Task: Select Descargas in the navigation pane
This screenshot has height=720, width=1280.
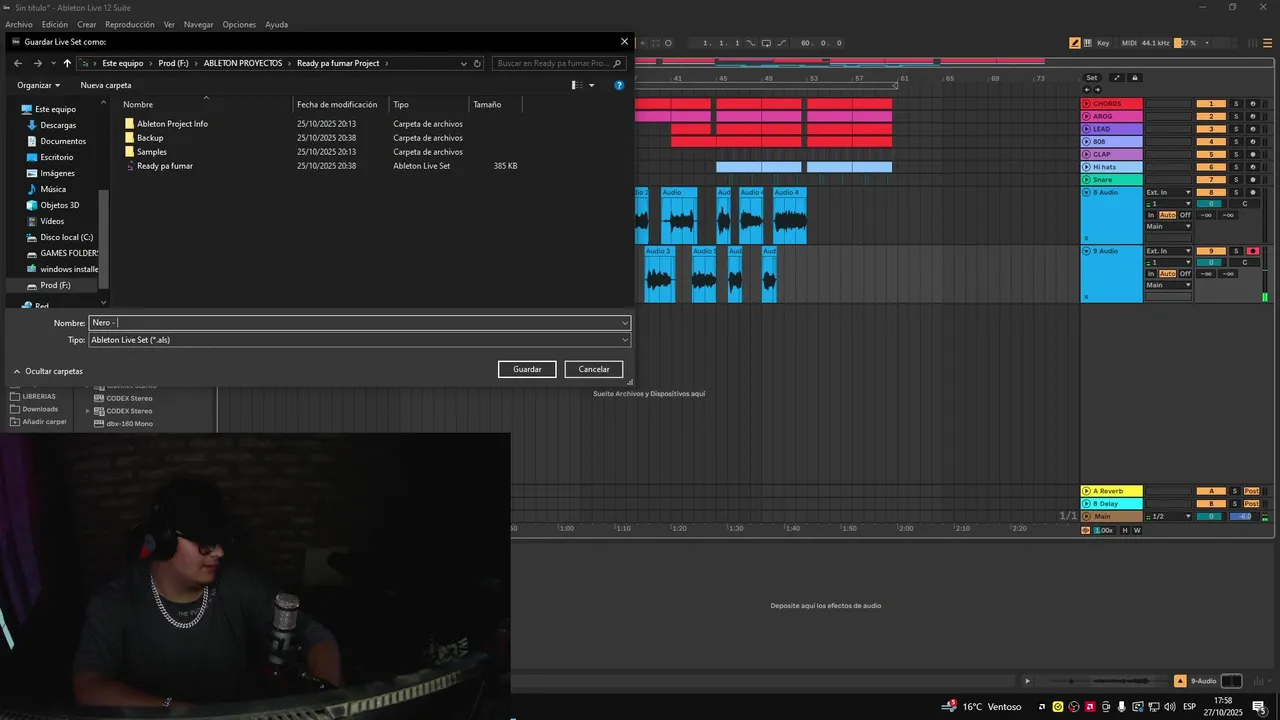Action: tap(58, 125)
